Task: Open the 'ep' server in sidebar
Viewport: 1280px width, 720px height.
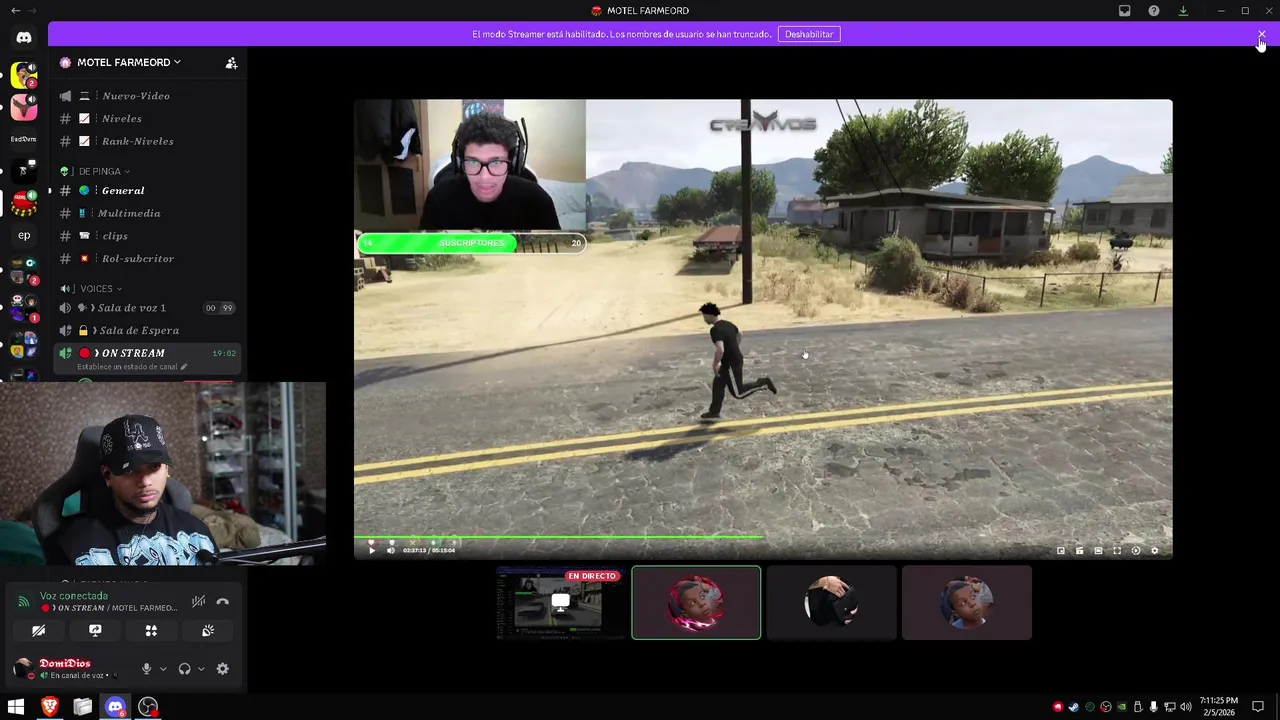Action: tap(24, 236)
